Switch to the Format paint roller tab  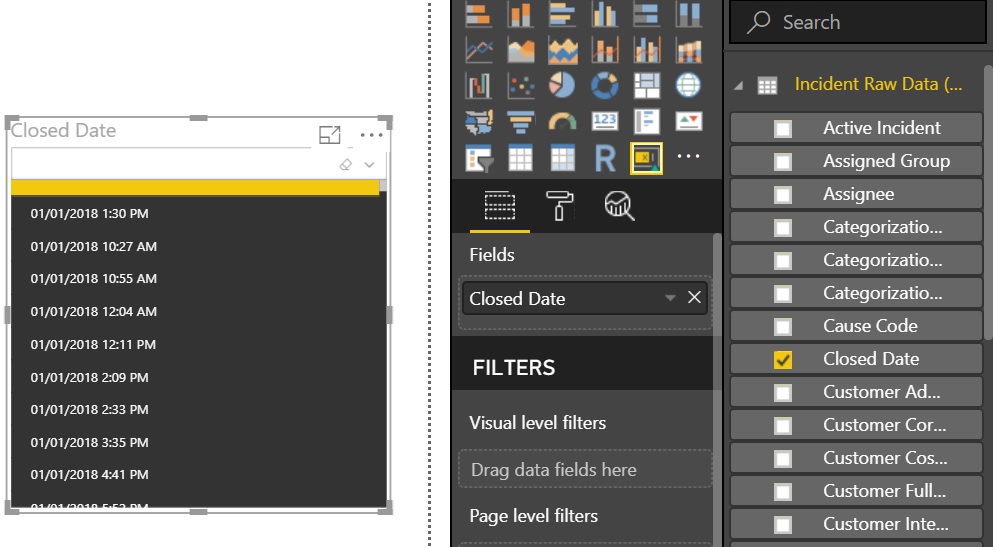click(x=559, y=206)
